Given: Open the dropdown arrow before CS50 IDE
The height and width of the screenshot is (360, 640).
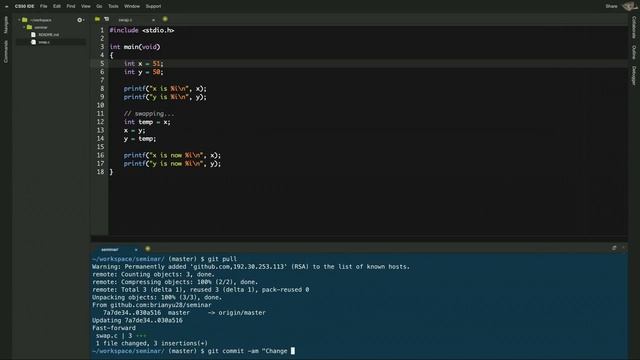Looking at the screenshot, I should click(x=6, y=7).
